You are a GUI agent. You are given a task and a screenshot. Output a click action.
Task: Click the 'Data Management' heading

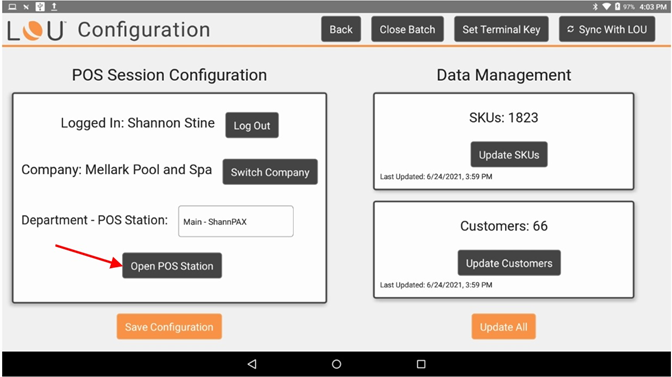tap(504, 75)
